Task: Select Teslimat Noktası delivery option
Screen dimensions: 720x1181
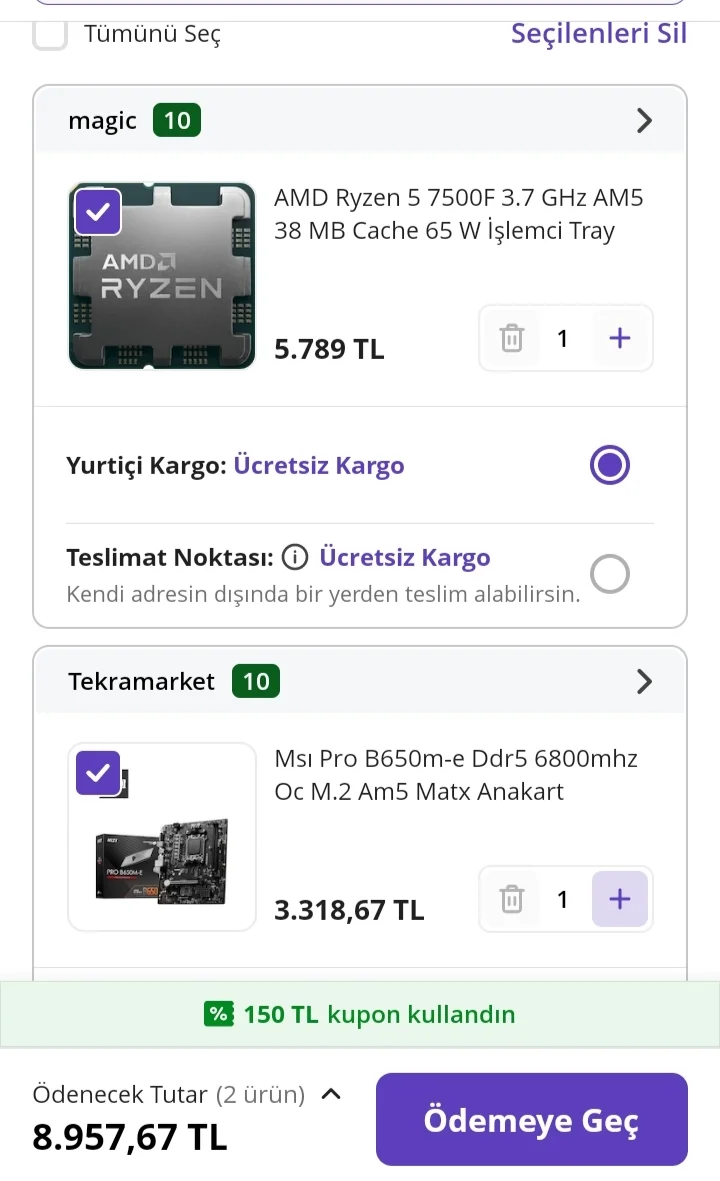Action: pos(609,574)
